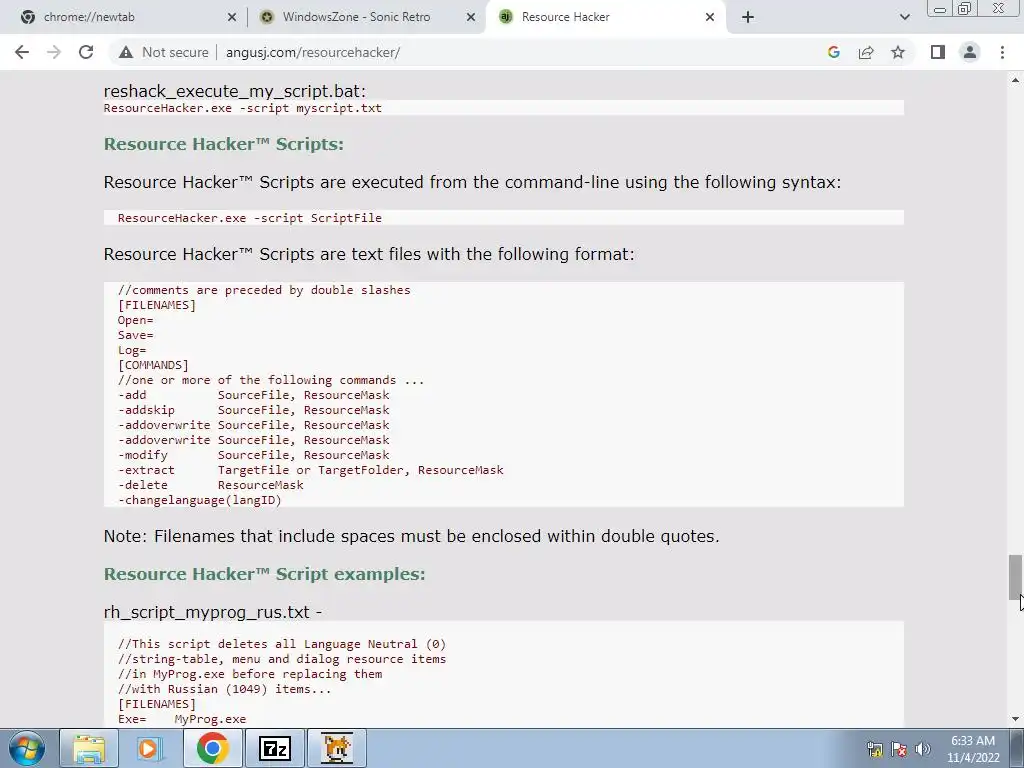Screen dimensions: 1024x768
Task: Launch Windows Media Player from taskbar
Action: tap(150, 748)
